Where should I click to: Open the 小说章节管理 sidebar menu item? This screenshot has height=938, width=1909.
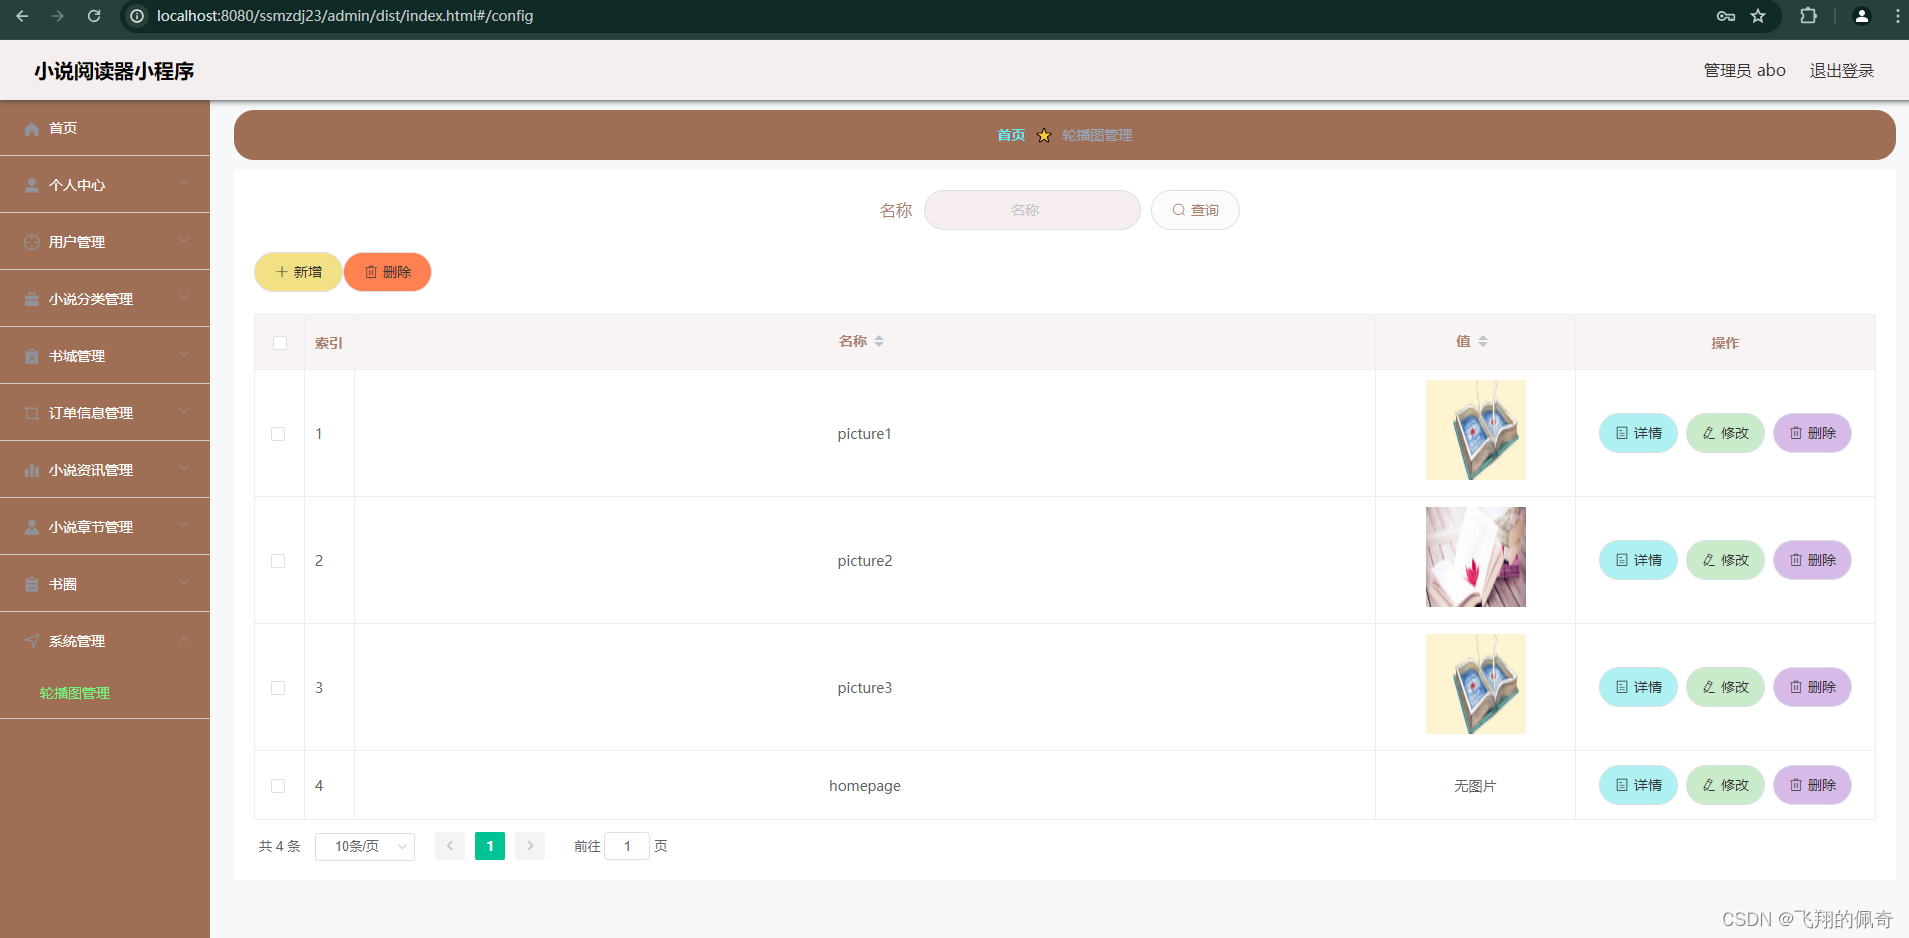click(105, 527)
